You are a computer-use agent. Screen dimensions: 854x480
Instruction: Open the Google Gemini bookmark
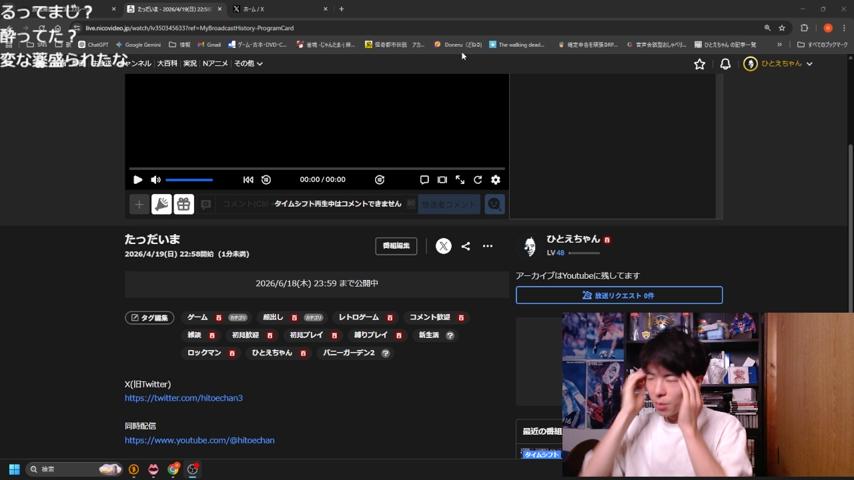138,45
